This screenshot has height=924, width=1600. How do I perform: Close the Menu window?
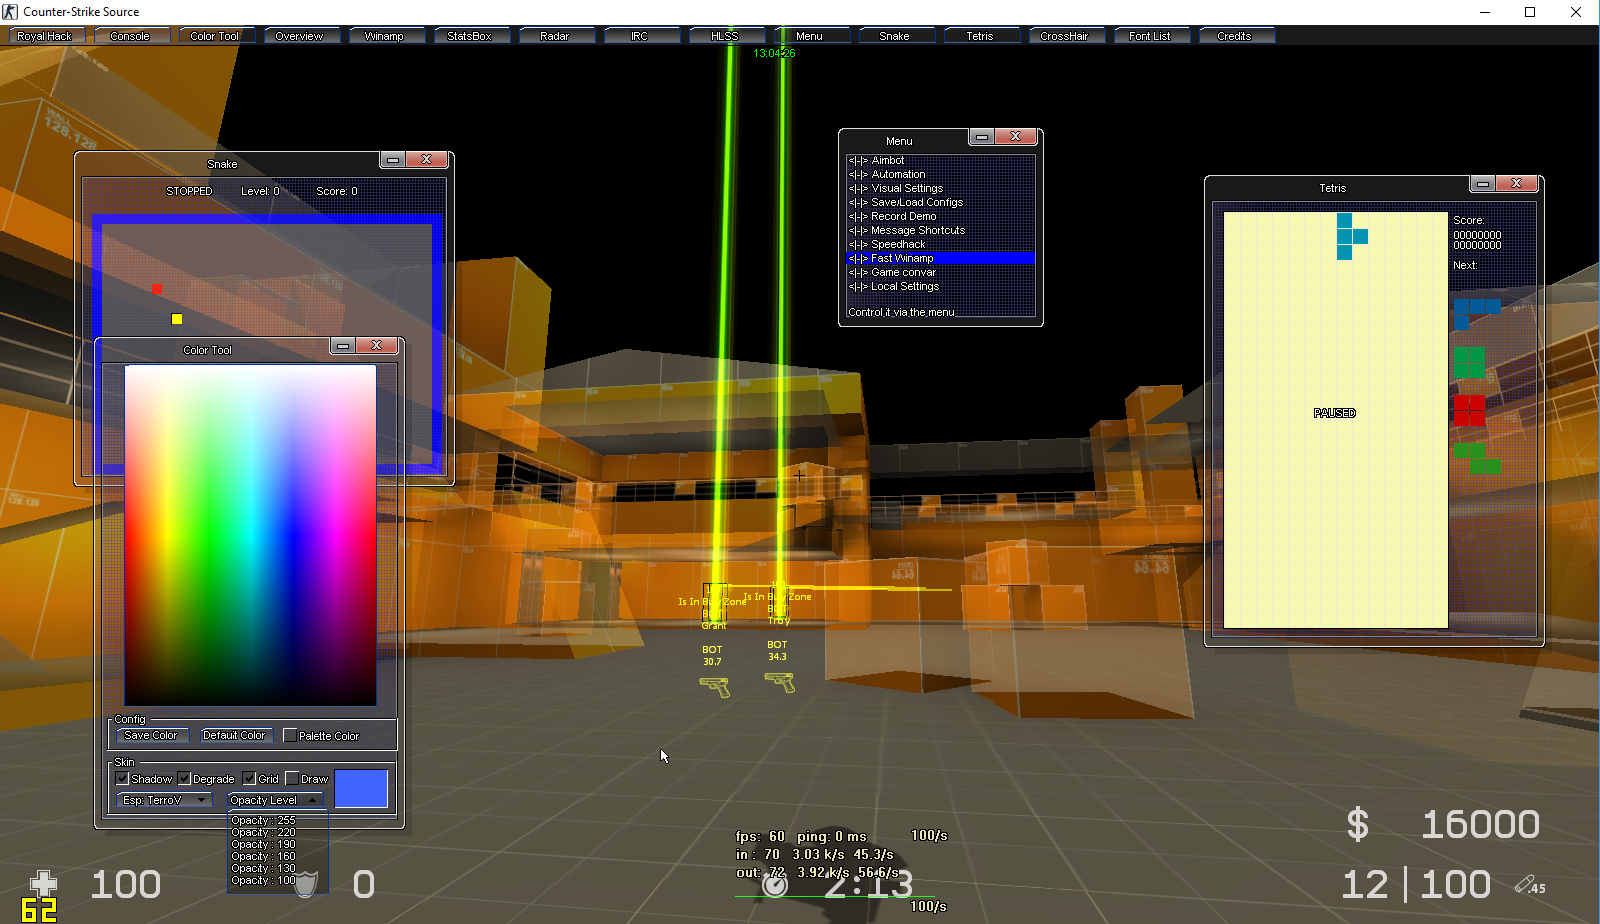tap(1016, 137)
